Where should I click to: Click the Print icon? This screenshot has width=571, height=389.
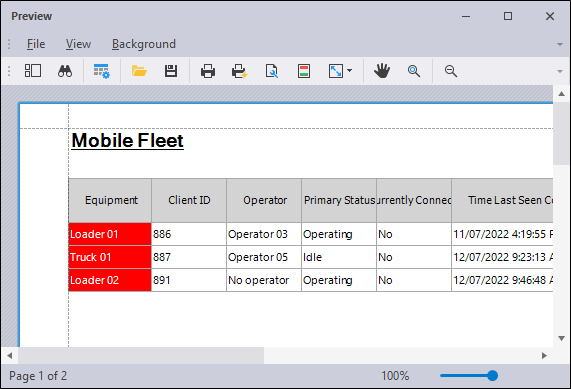tap(208, 71)
